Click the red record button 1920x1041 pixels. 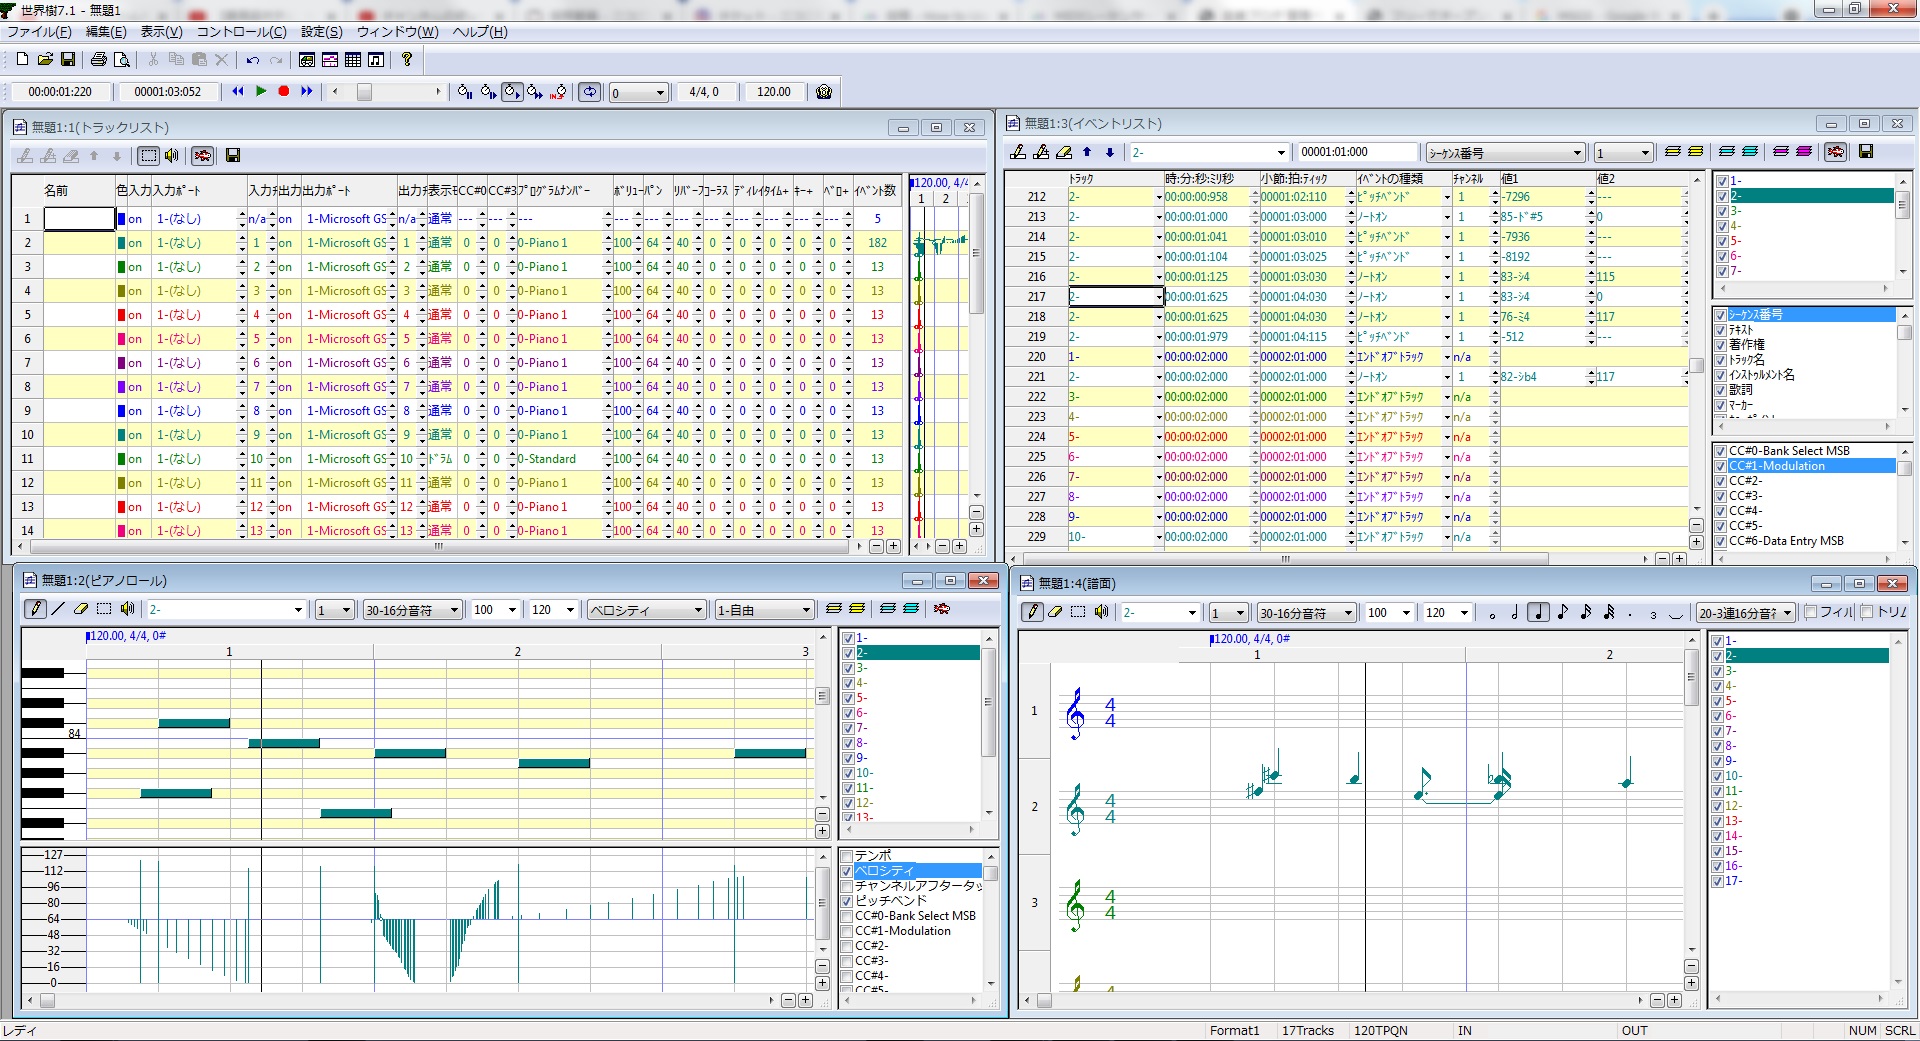point(284,91)
